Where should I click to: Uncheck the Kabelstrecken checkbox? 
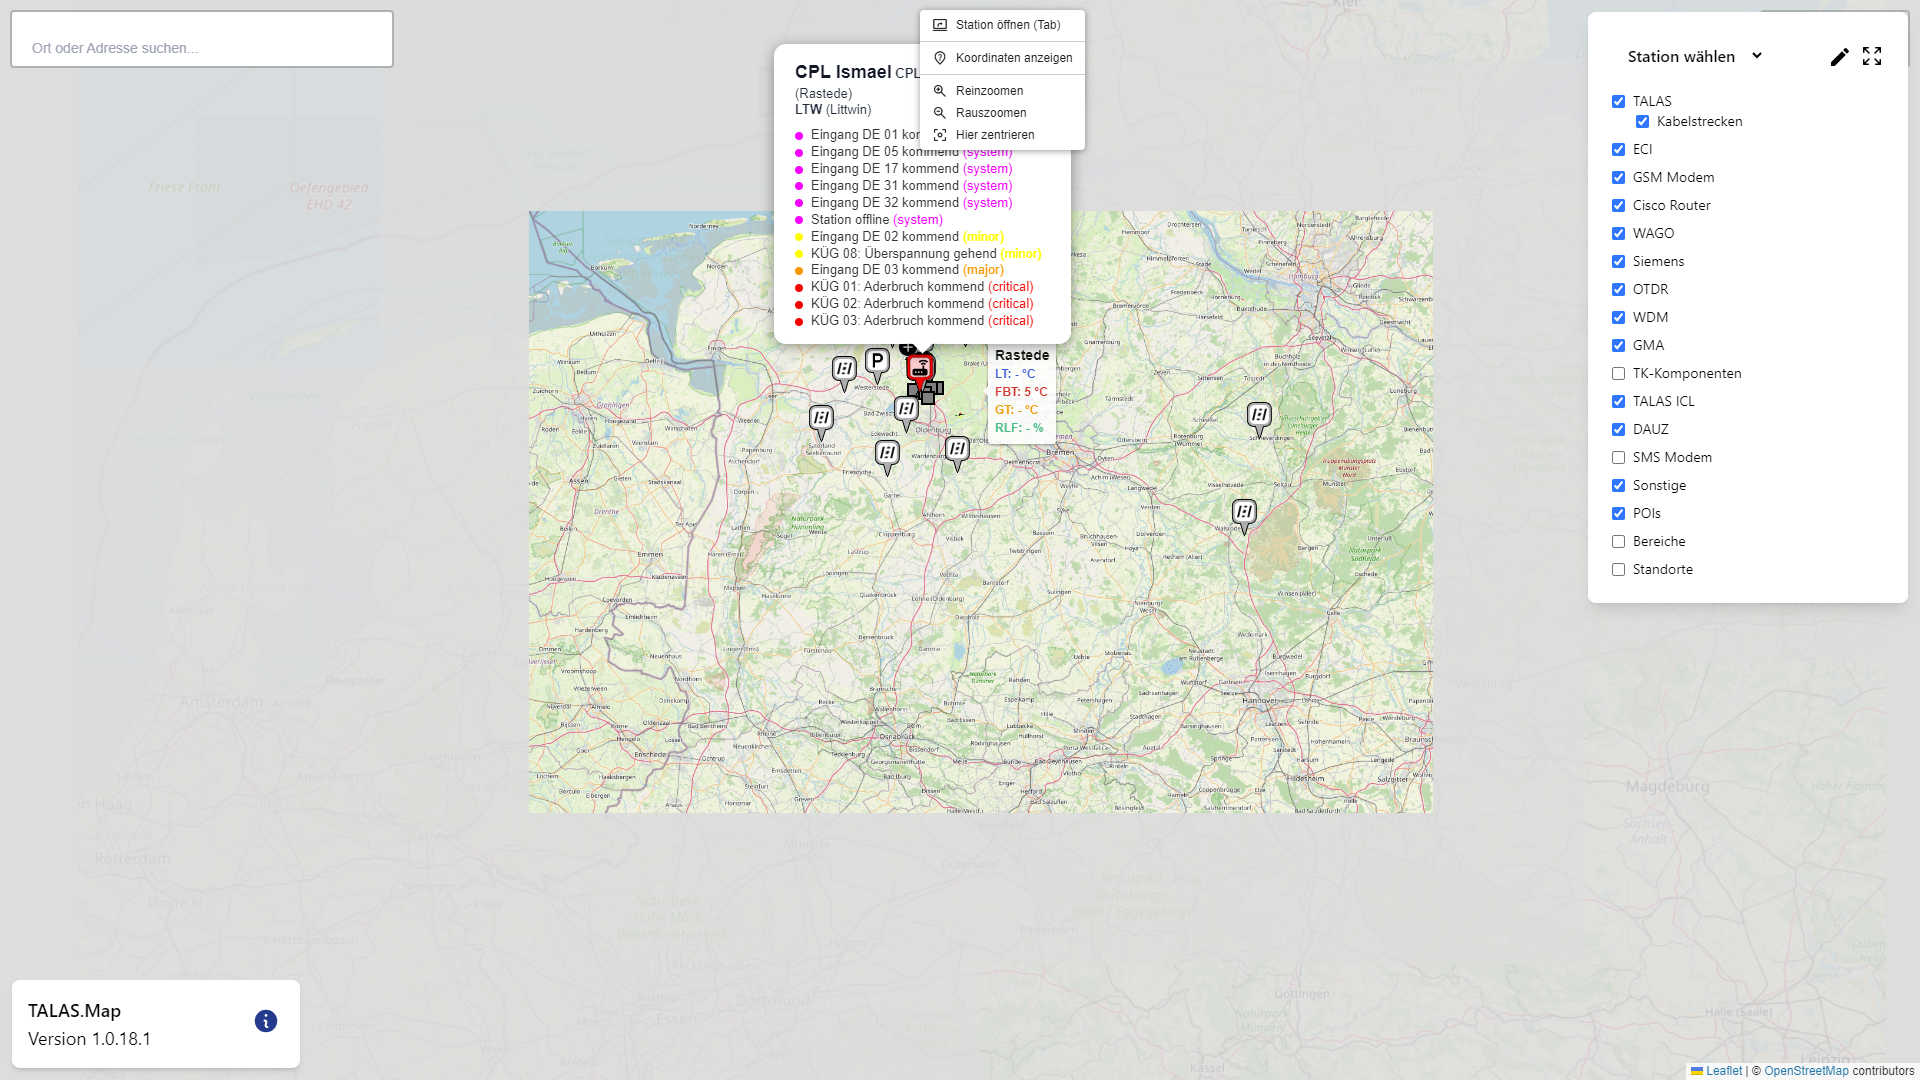1642,122
